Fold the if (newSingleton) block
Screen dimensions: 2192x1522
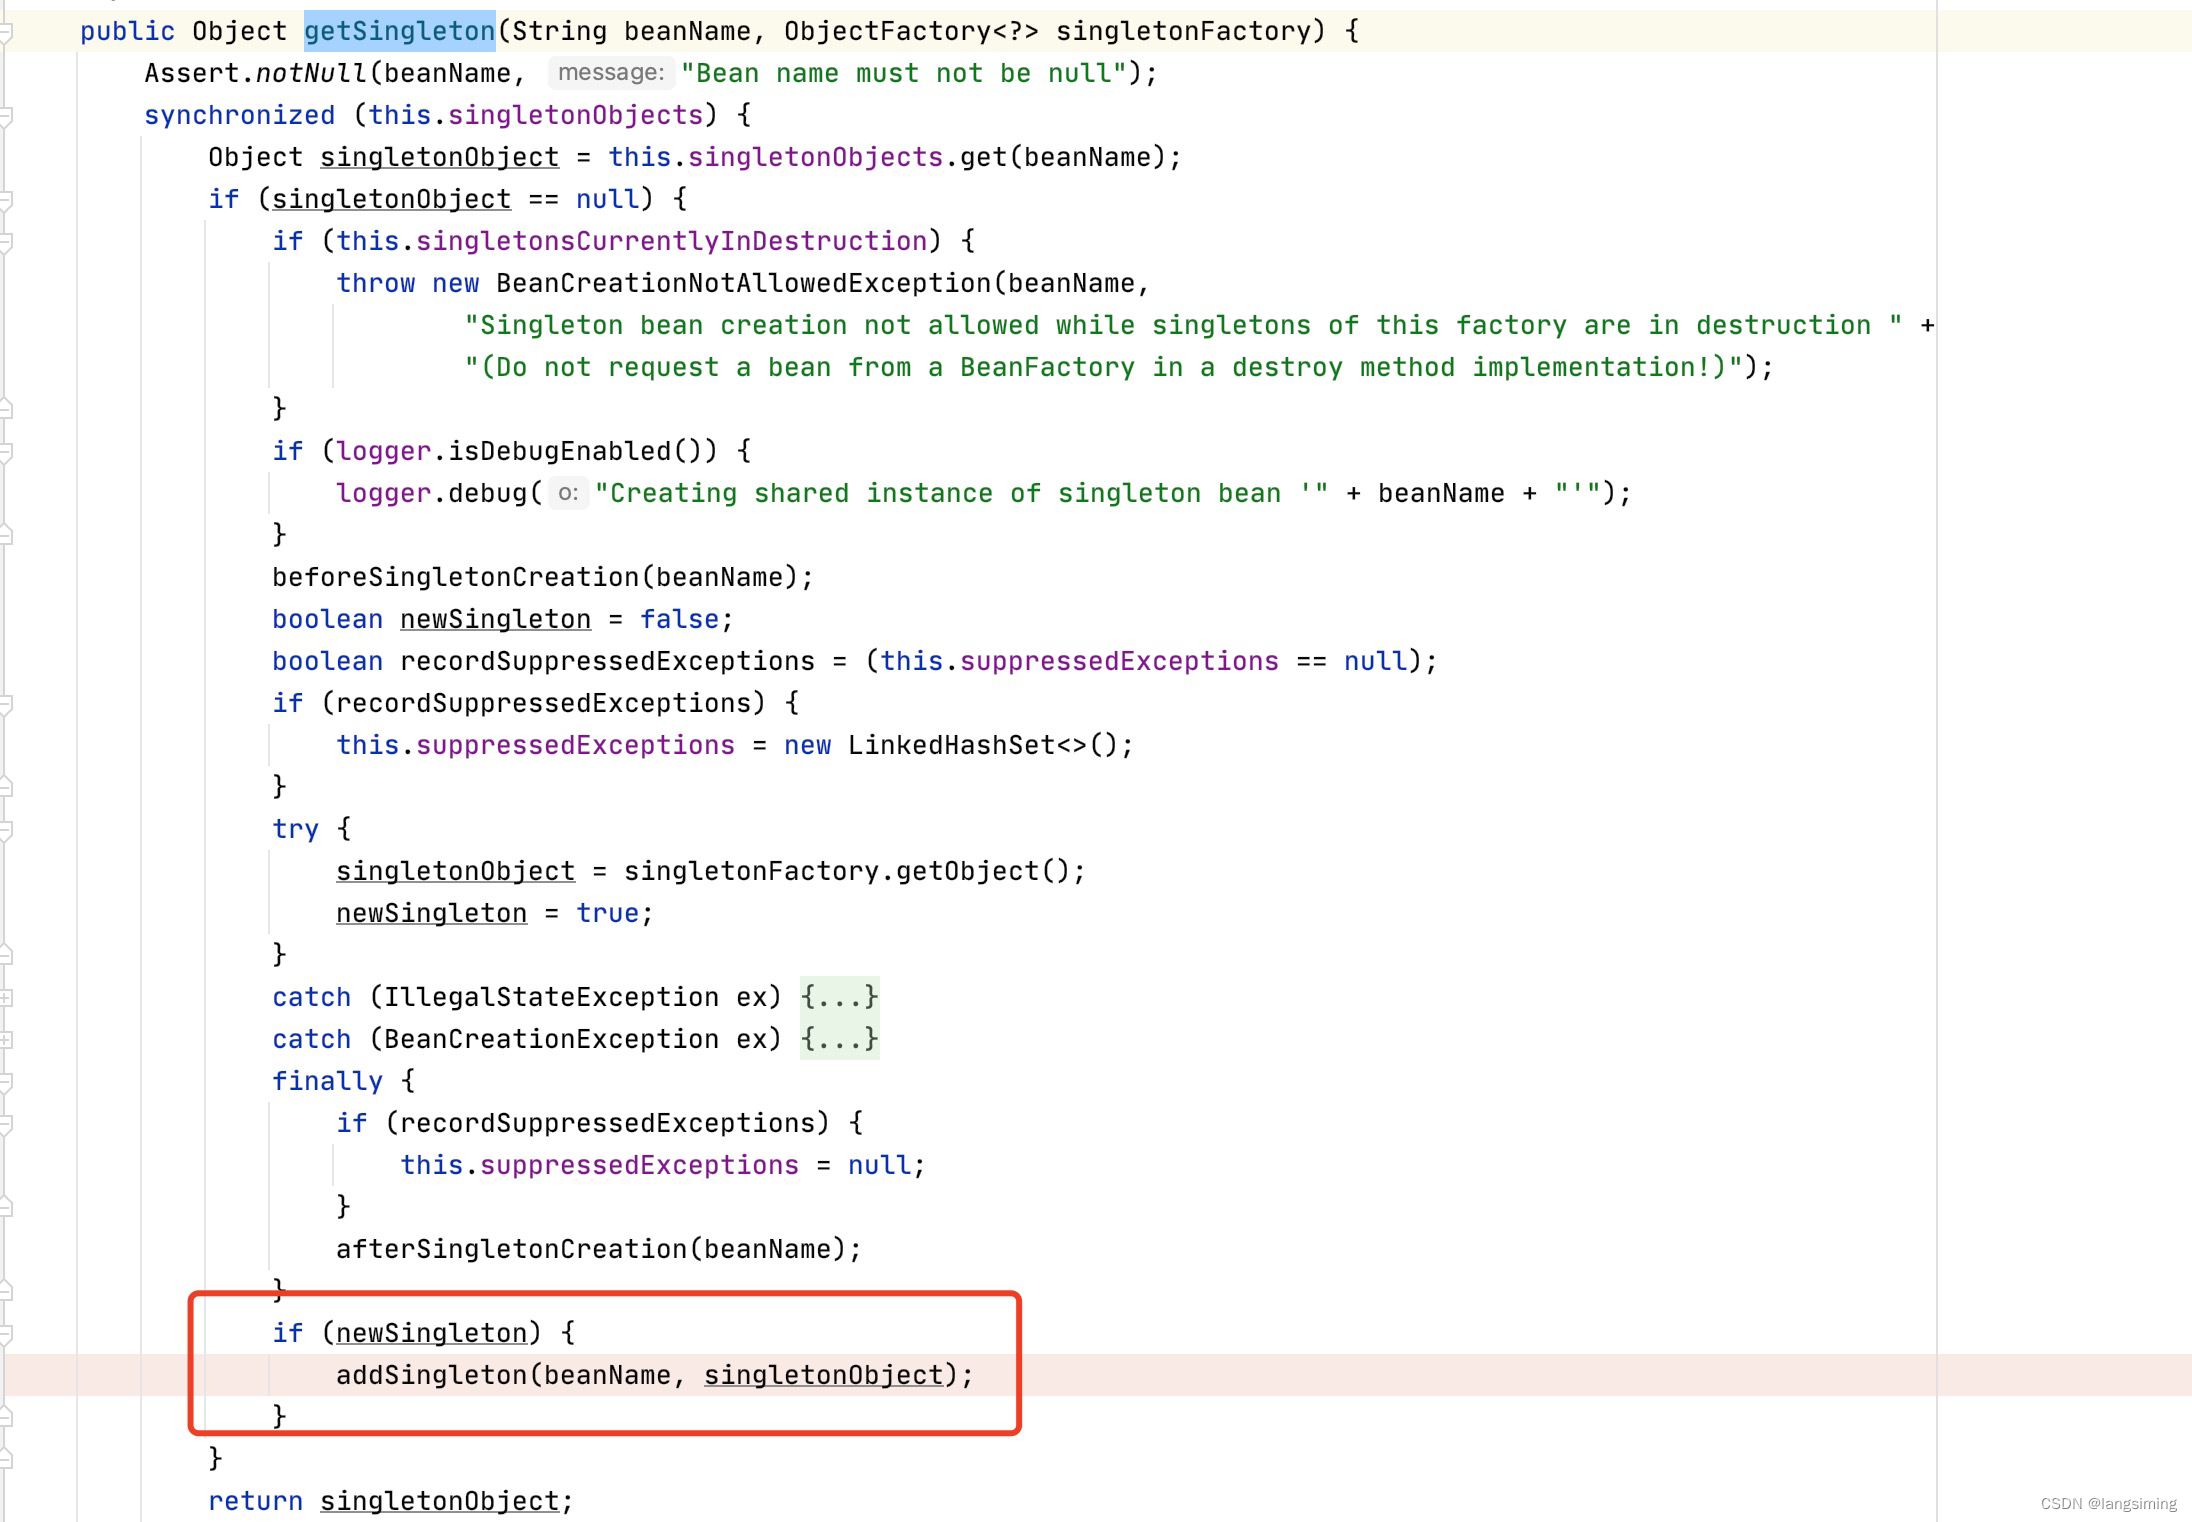pyautogui.click(x=5, y=1335)
